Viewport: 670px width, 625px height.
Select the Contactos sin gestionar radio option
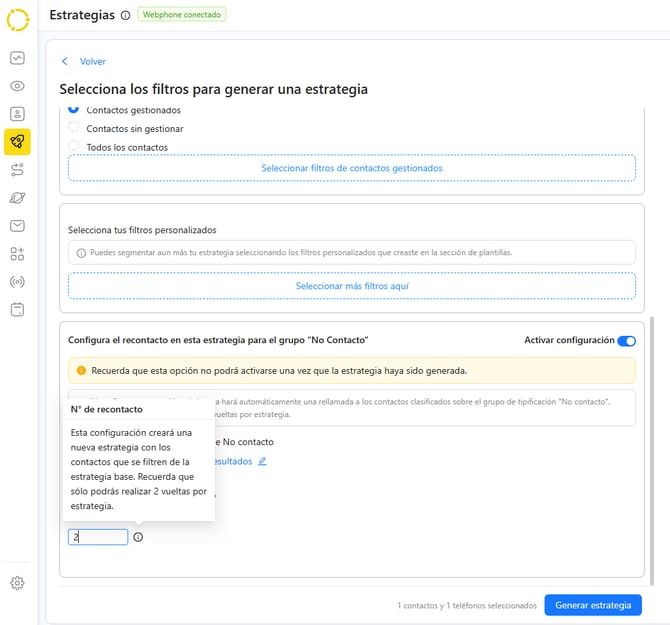(73, 127)
